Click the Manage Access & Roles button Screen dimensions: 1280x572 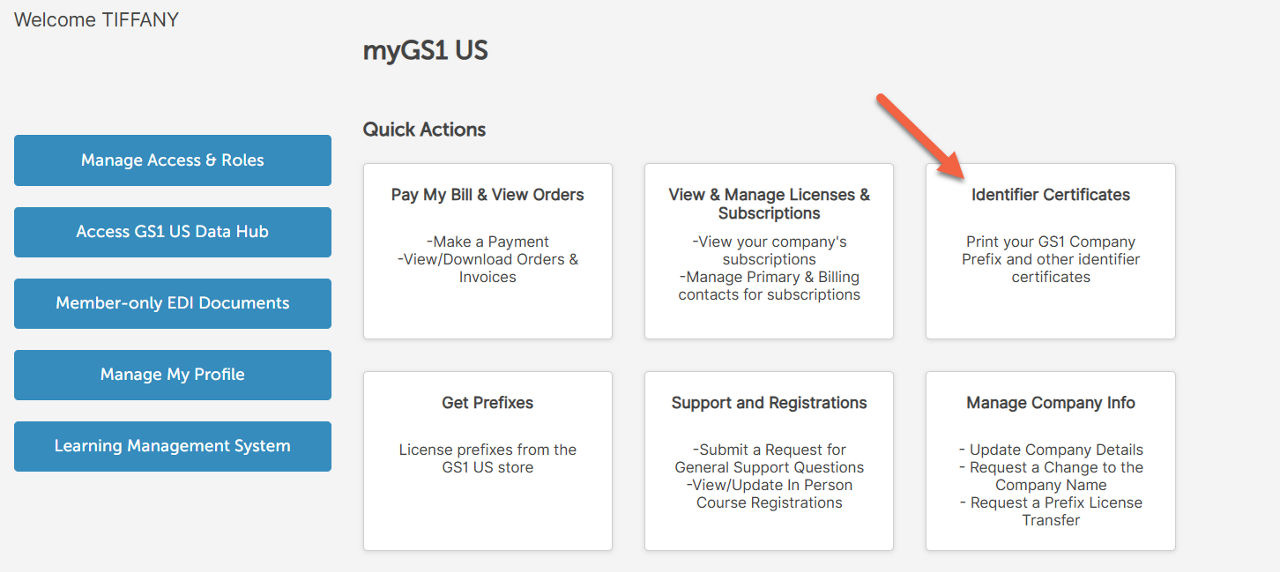coord(172,160)
